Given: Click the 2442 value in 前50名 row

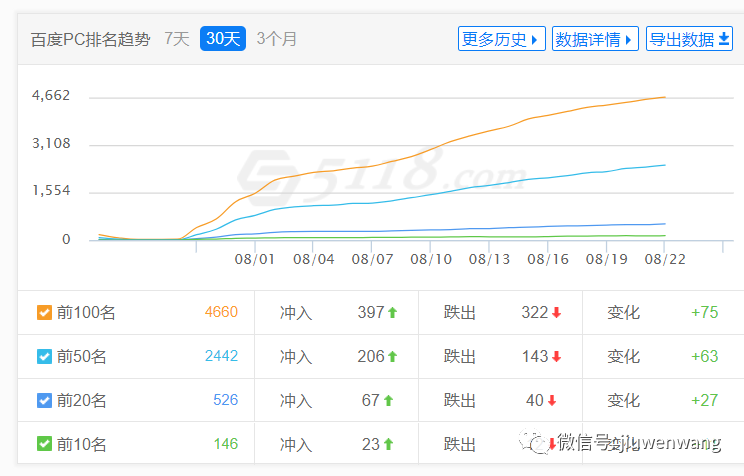Looking at the screenshot, I should point(221,356).
